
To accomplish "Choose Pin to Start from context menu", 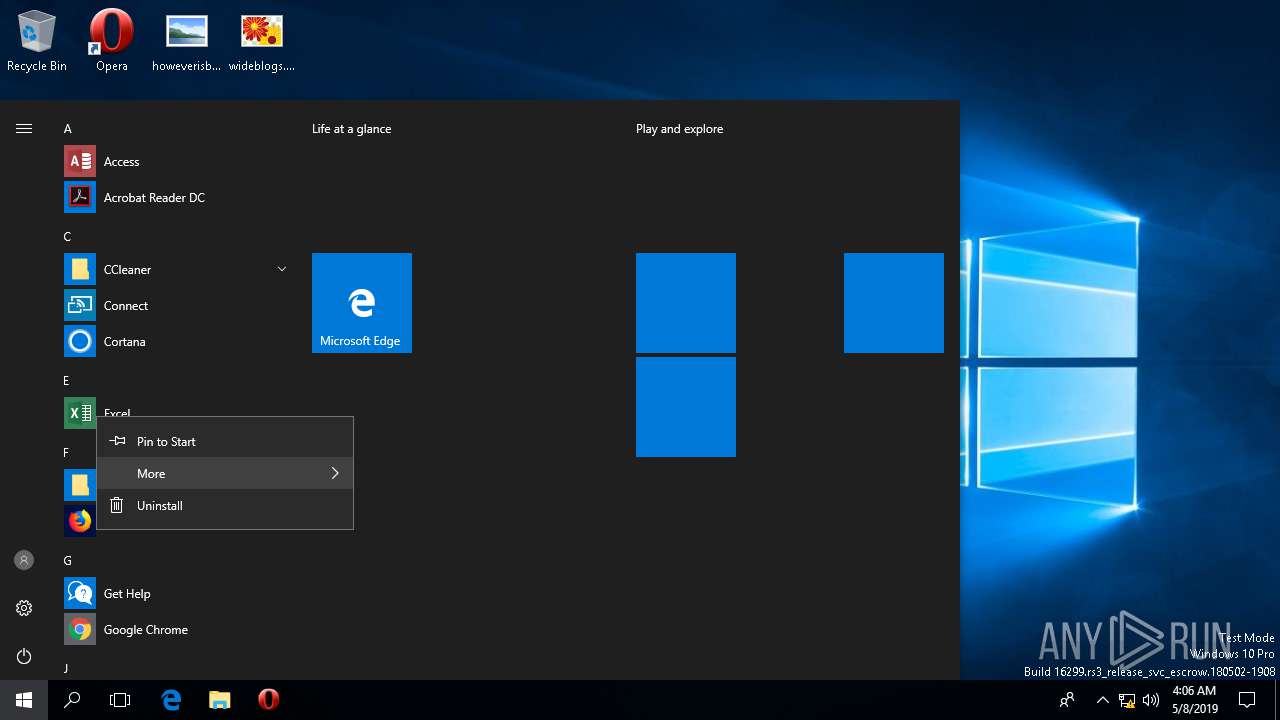I will pyautogui.click(x=225, y=441).
